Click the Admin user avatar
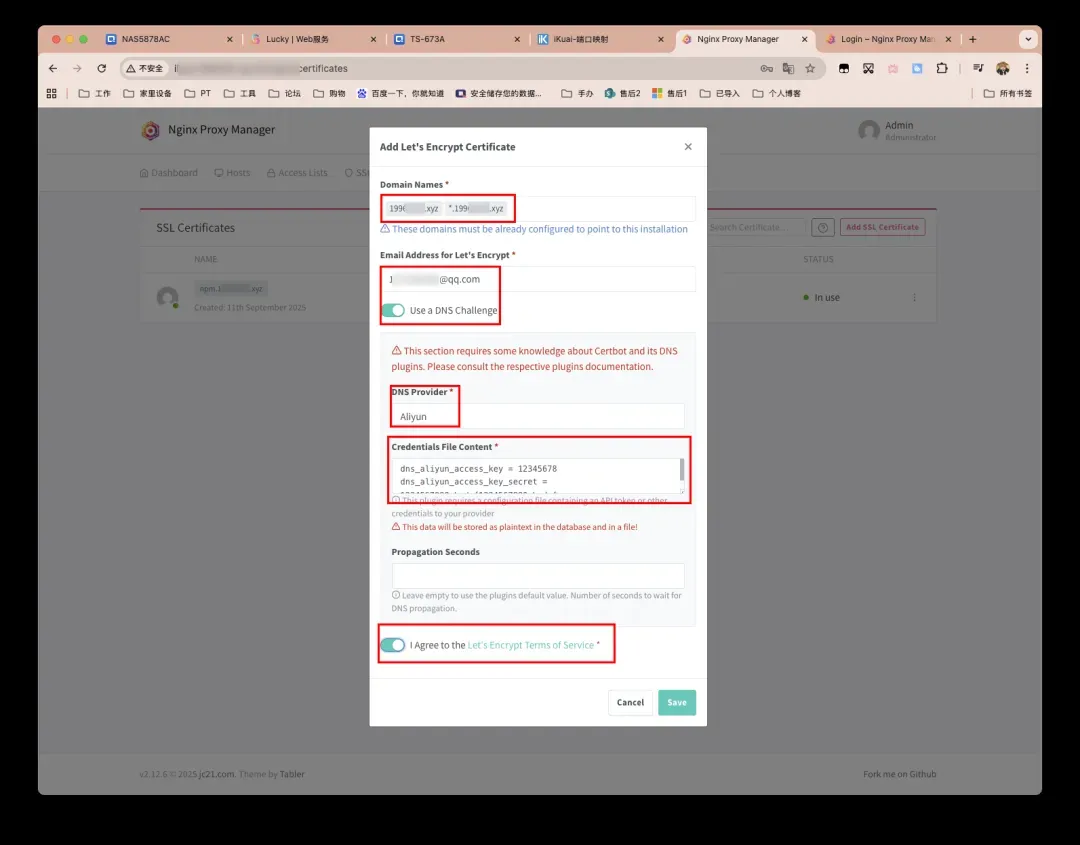The height and width of the screenshot is (845, 1080). coord(869,131)
